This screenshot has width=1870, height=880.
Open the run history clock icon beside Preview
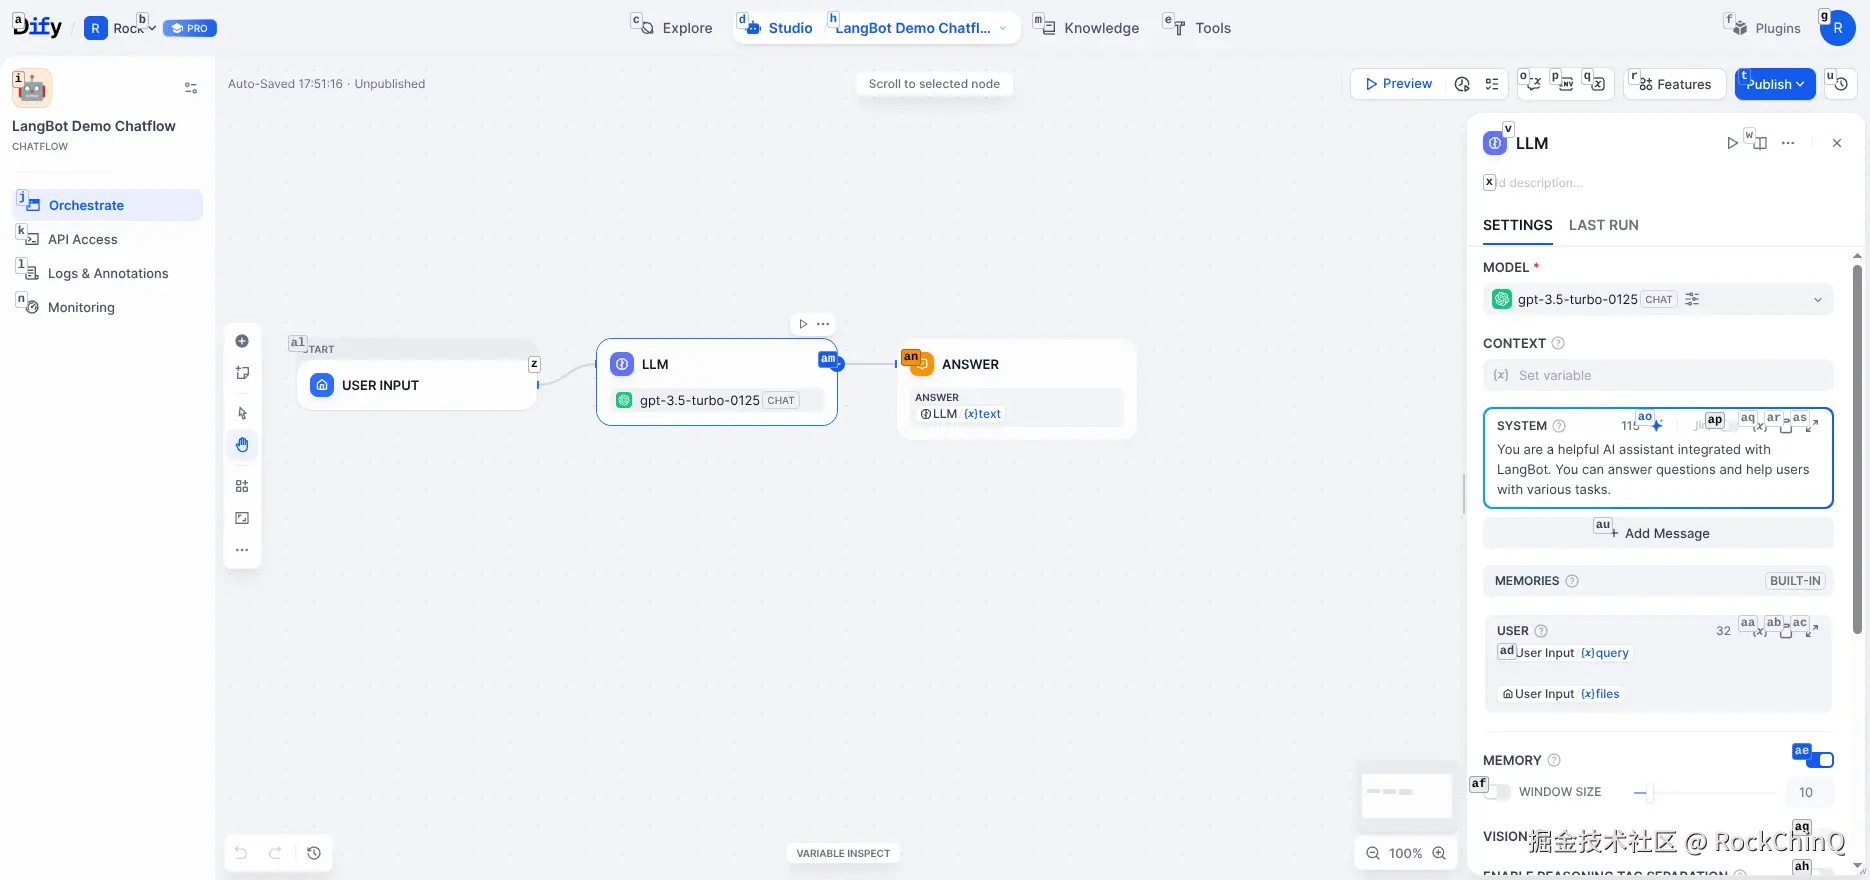1462,84
